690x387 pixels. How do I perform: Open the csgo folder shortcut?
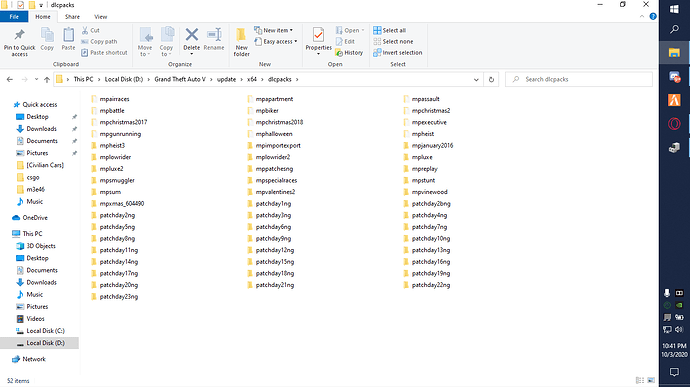(x=33, y=177)
